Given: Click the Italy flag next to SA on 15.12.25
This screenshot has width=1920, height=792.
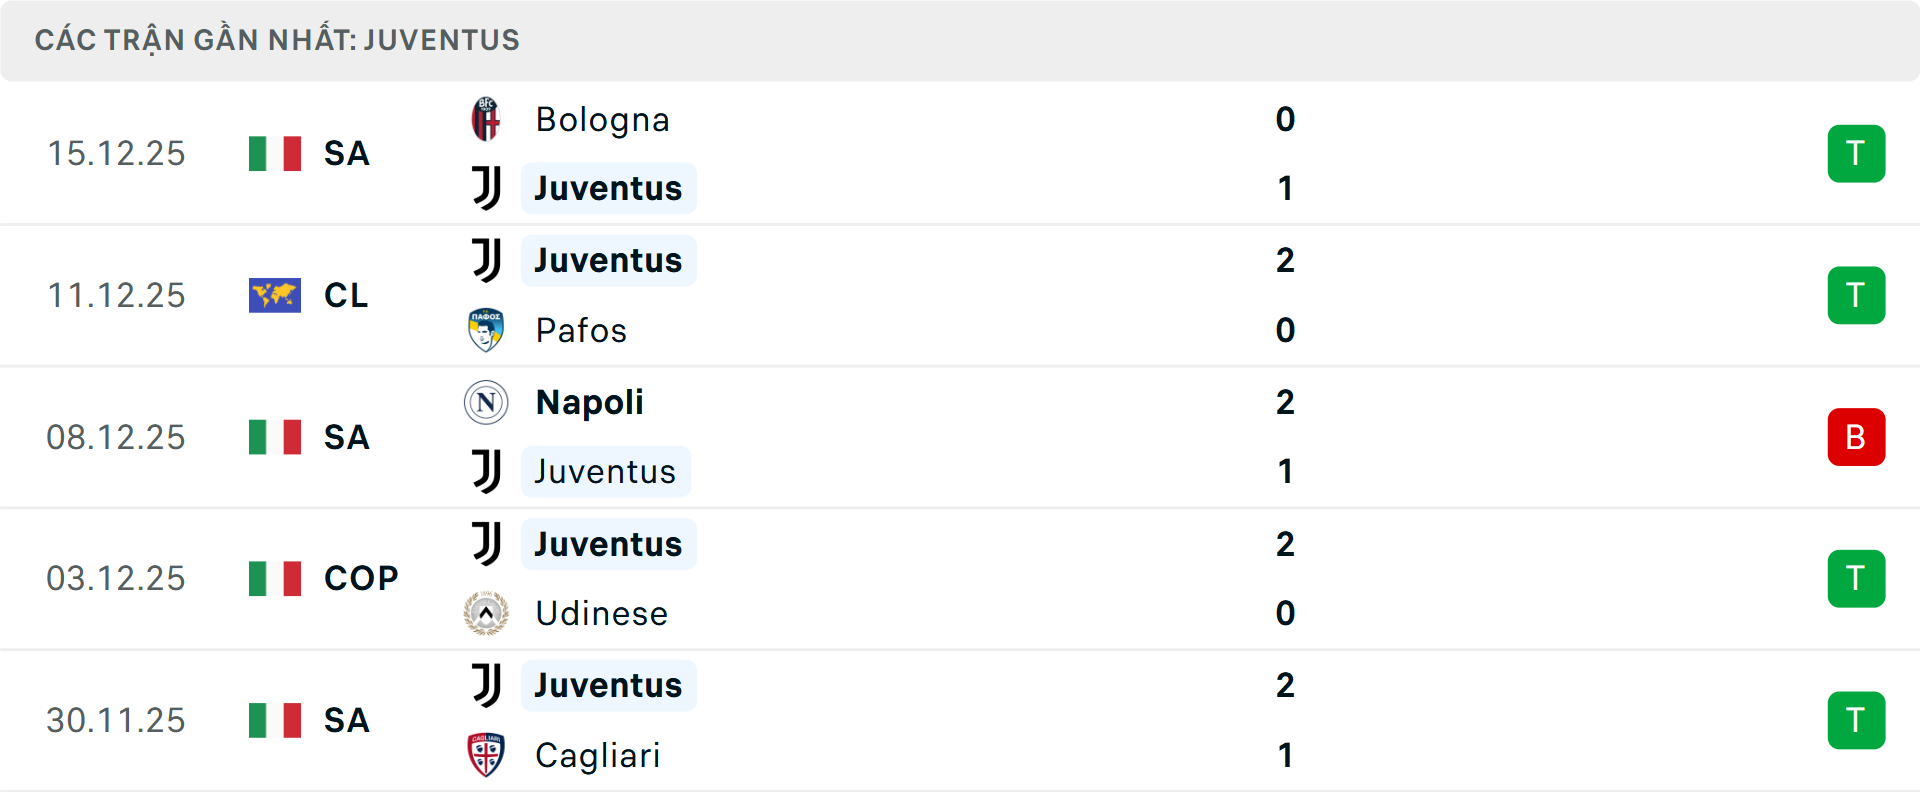Looking at the screenshot, I should [x=274, y=153].
